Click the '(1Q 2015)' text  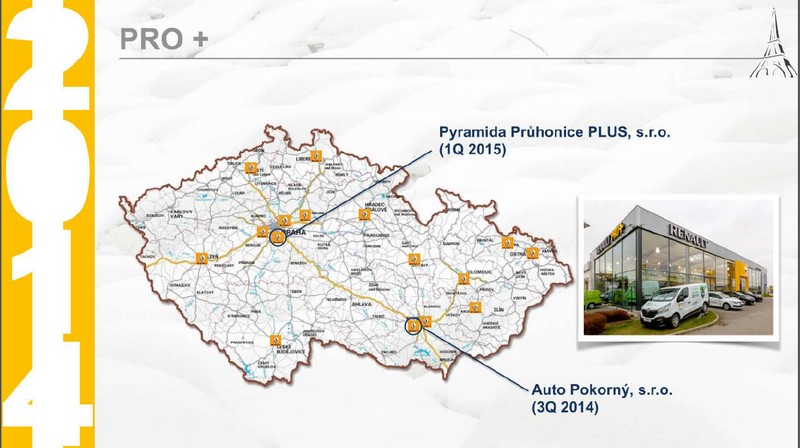click(x=472, y=150)
